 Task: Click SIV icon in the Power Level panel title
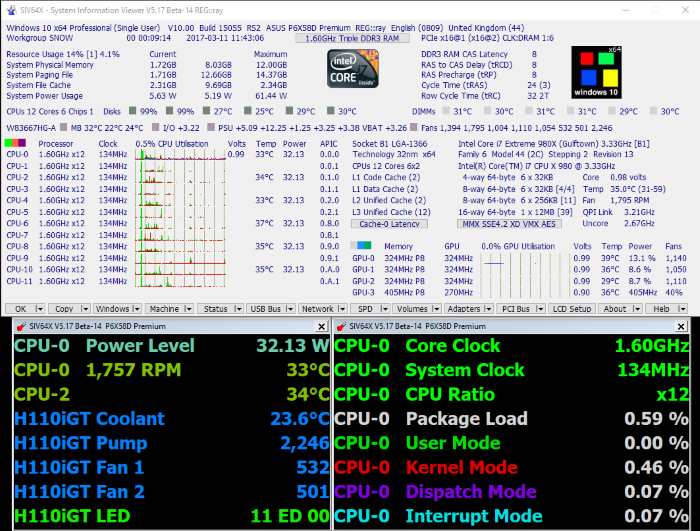point(21,326)
